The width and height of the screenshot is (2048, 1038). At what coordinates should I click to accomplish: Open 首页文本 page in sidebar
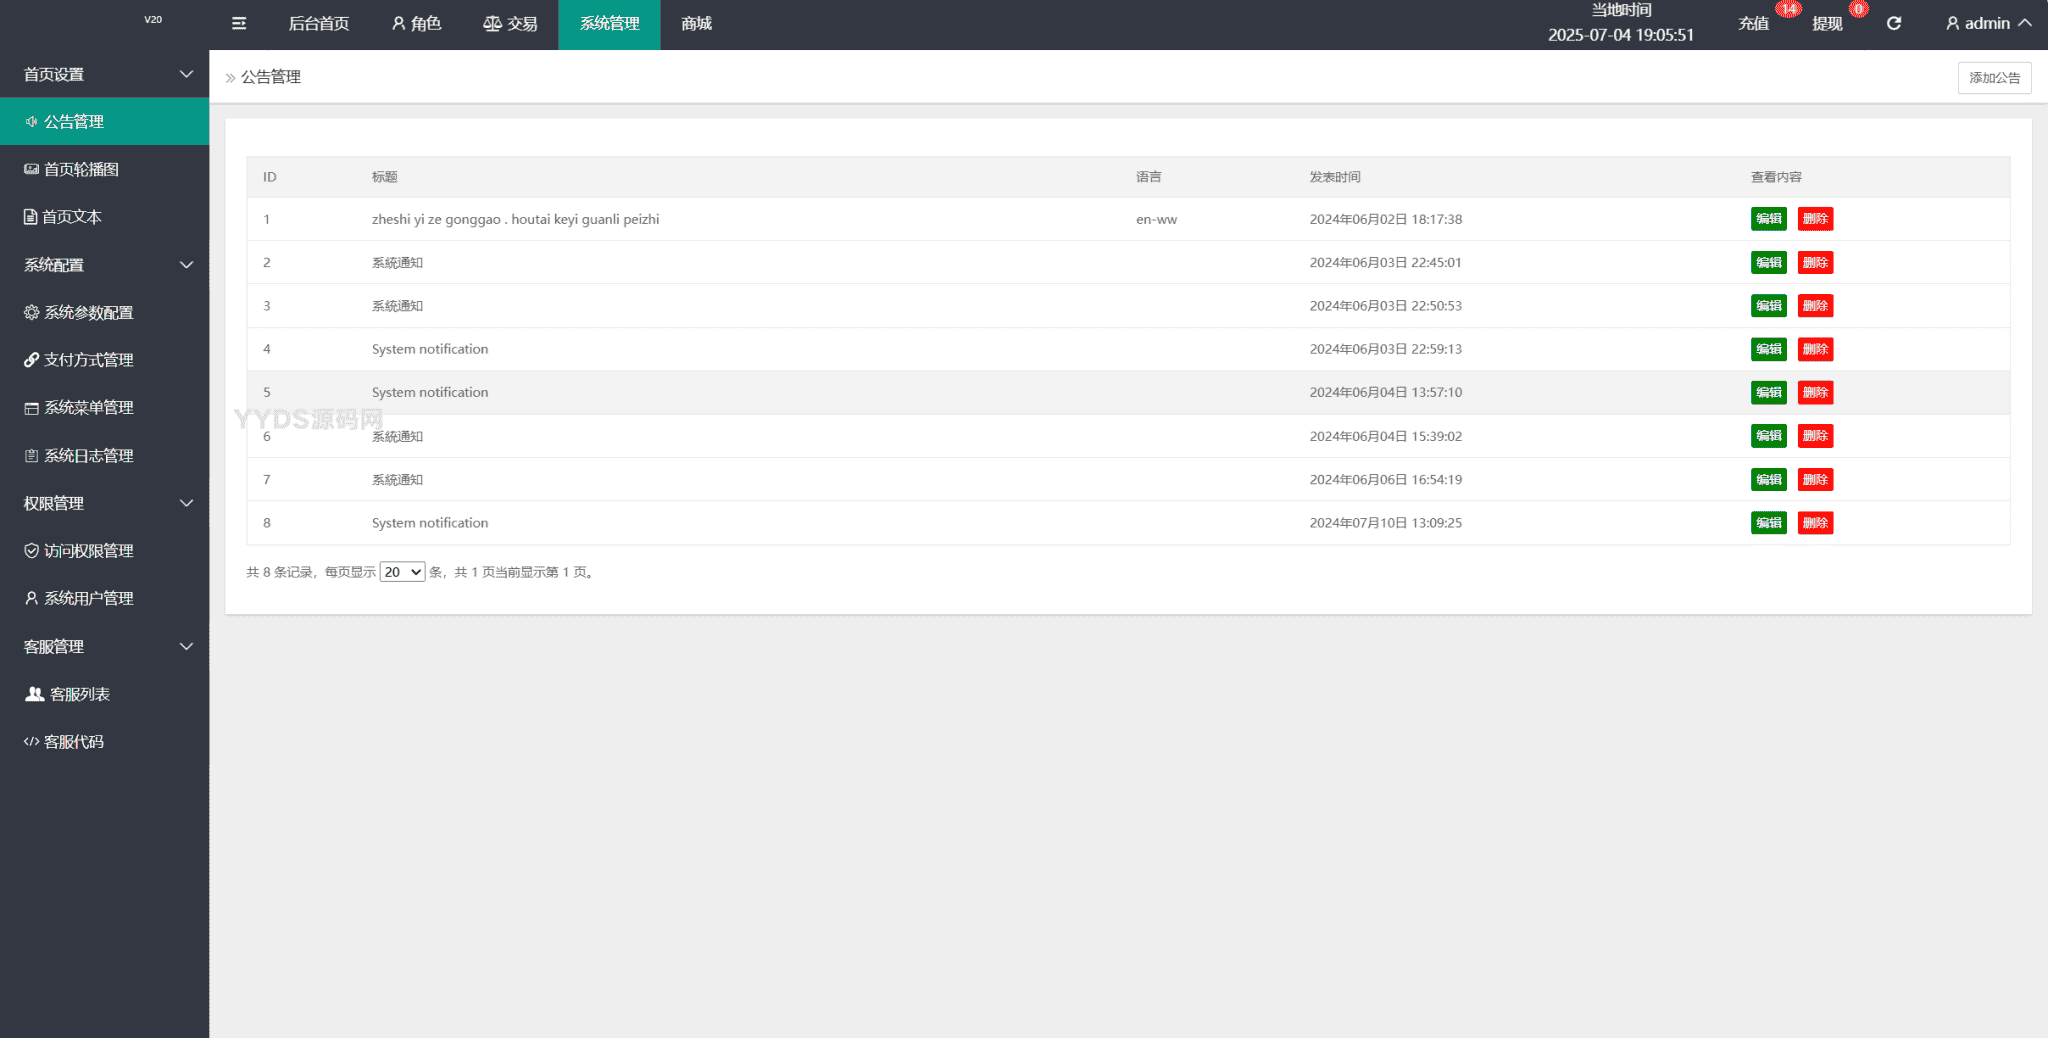point(71,217)
